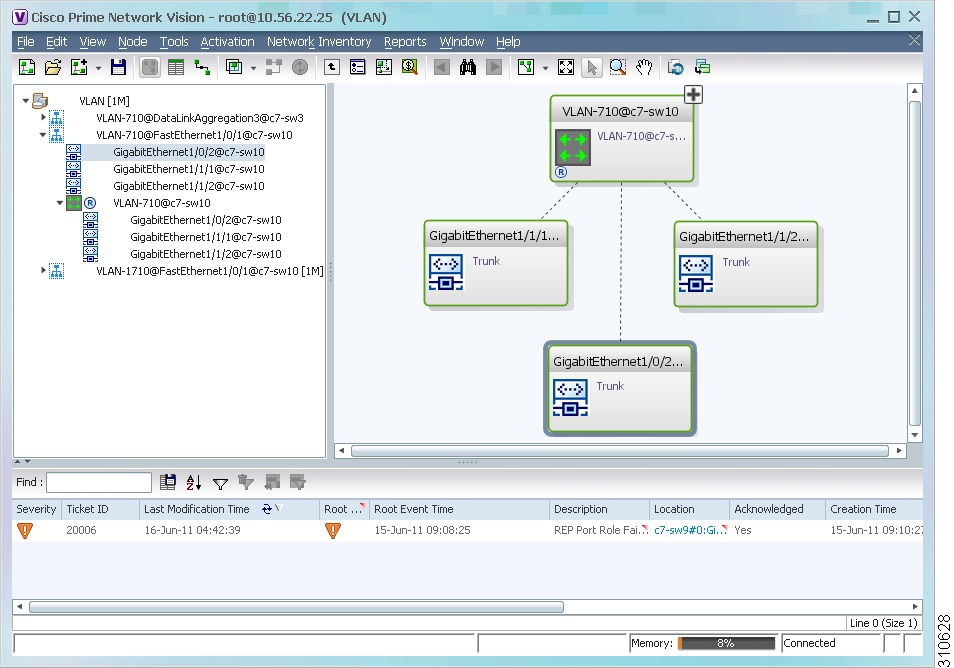
Task: Click the layout tree toolbar icon
Action: (x=526, y=67)
